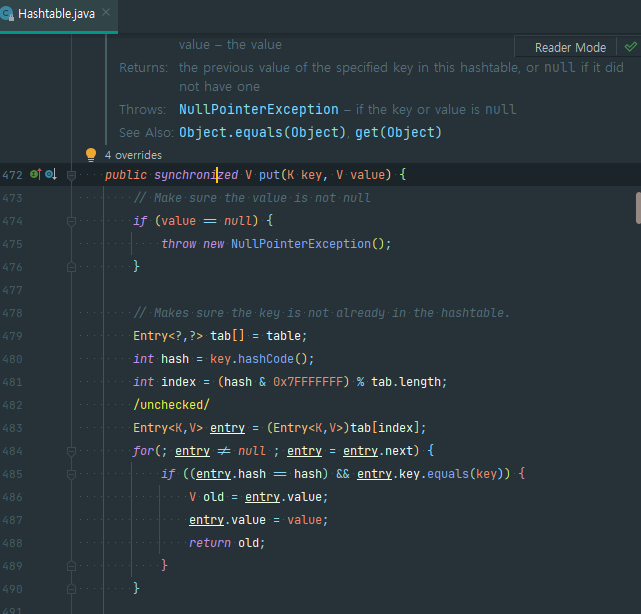The image size is (641, 614).
Task: Click 'table' variable on line 479
Action: click(283, 336)
